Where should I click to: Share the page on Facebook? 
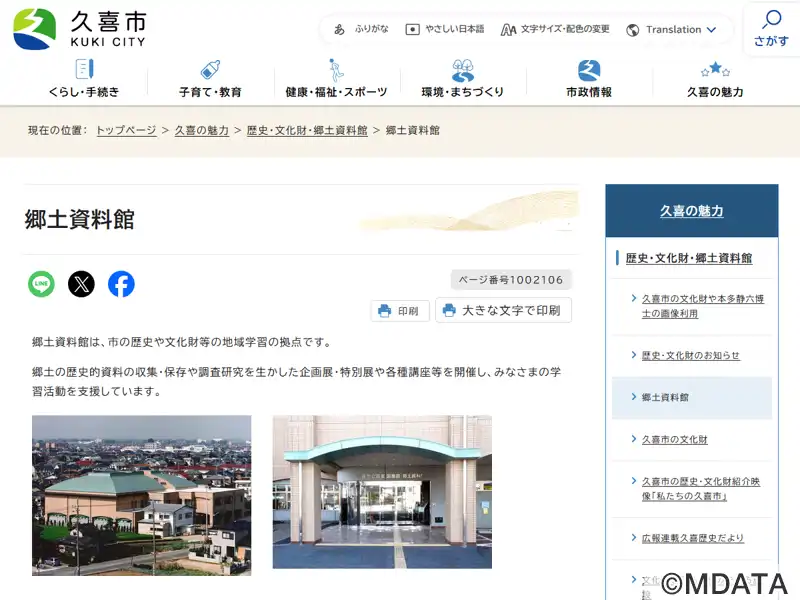coord(121,284)
